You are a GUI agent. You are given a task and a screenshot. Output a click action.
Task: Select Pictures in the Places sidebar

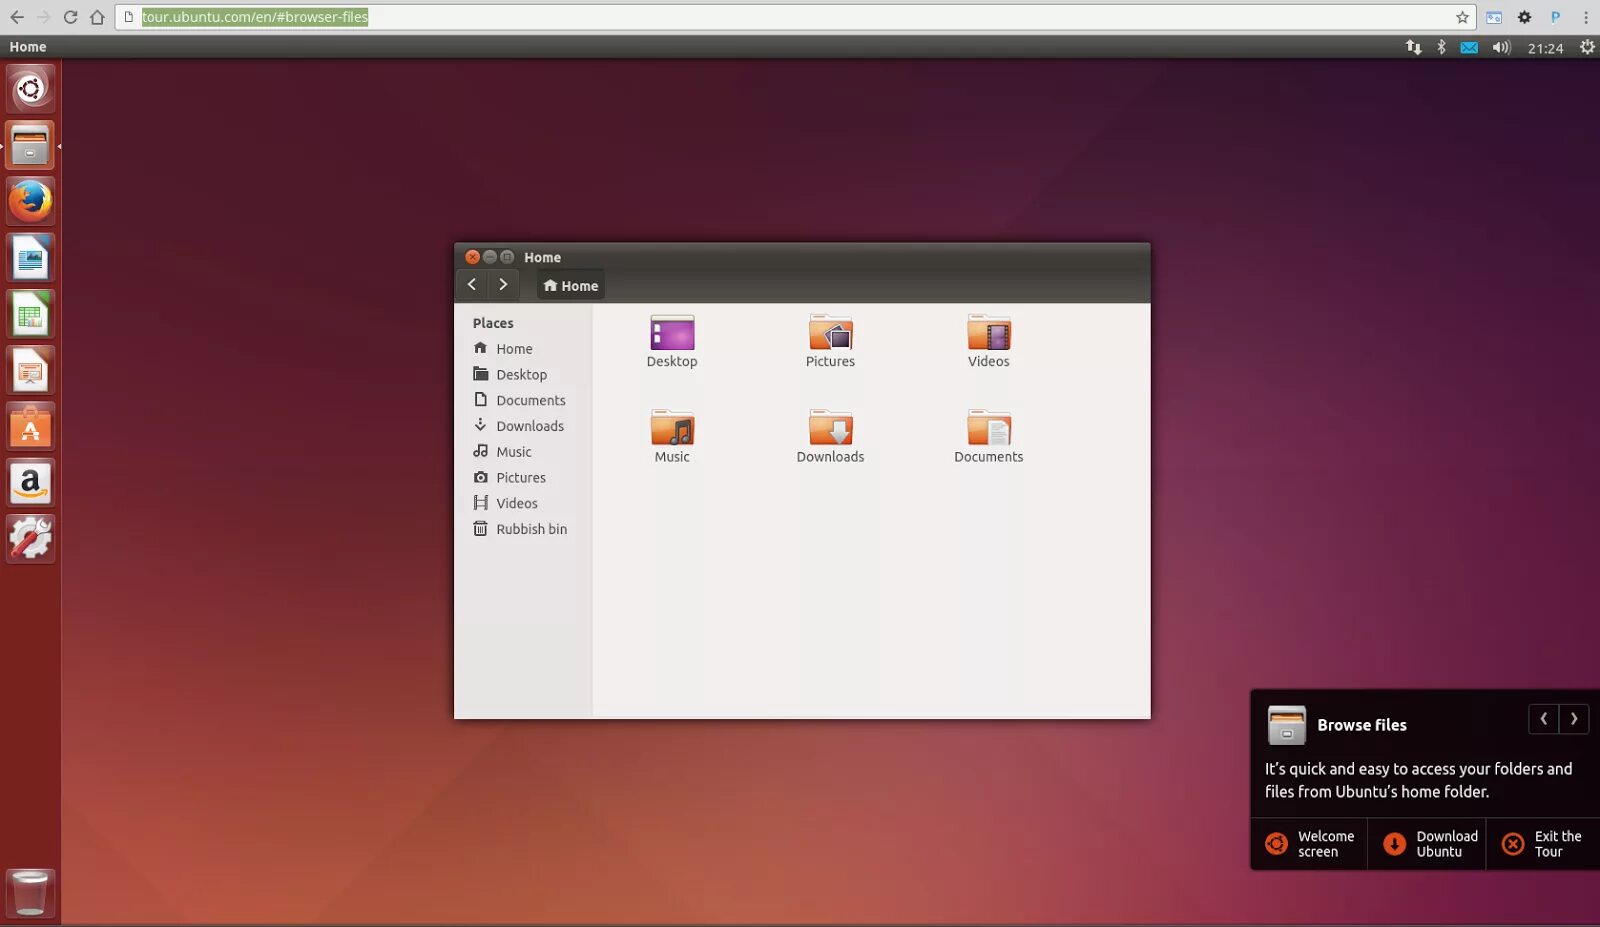point(523,478)
